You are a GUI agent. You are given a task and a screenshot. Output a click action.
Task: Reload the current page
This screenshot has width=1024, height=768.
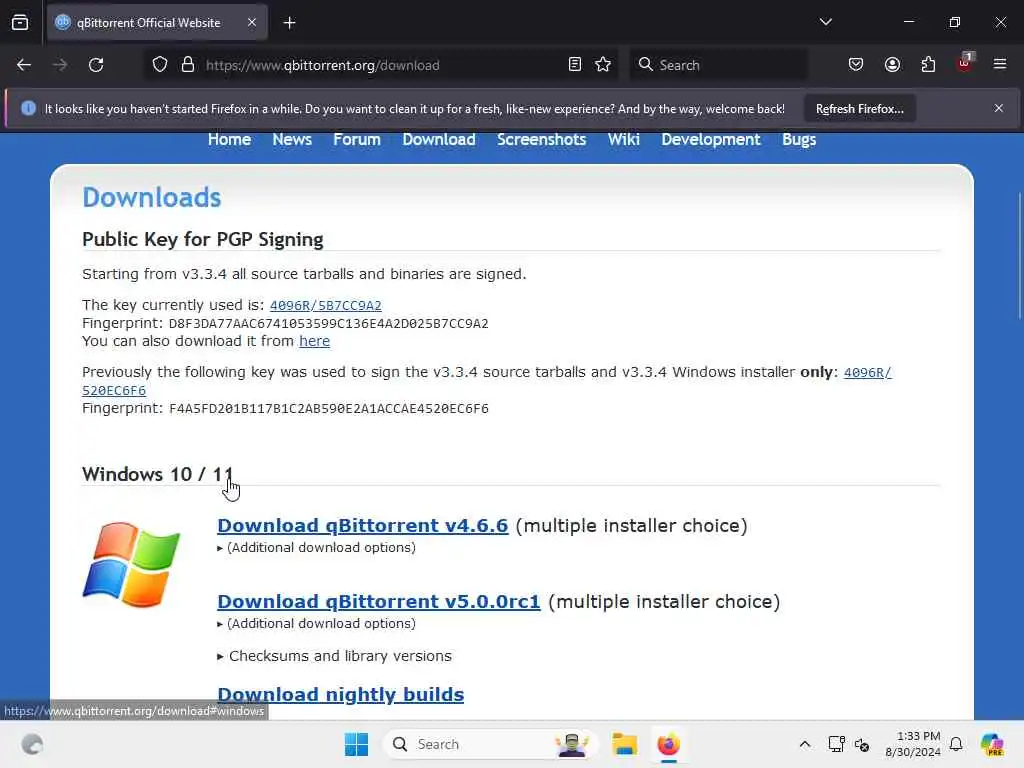(x=96, y=65)
